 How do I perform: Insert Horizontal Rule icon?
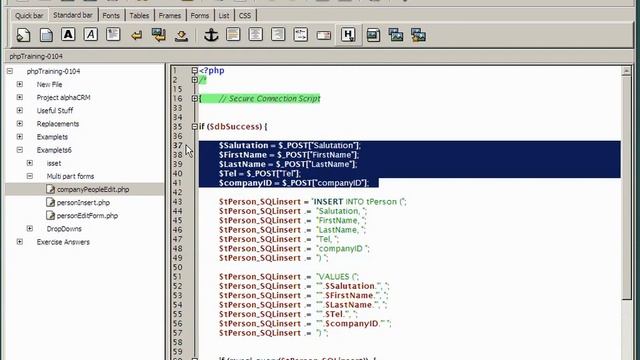(233, 35)
